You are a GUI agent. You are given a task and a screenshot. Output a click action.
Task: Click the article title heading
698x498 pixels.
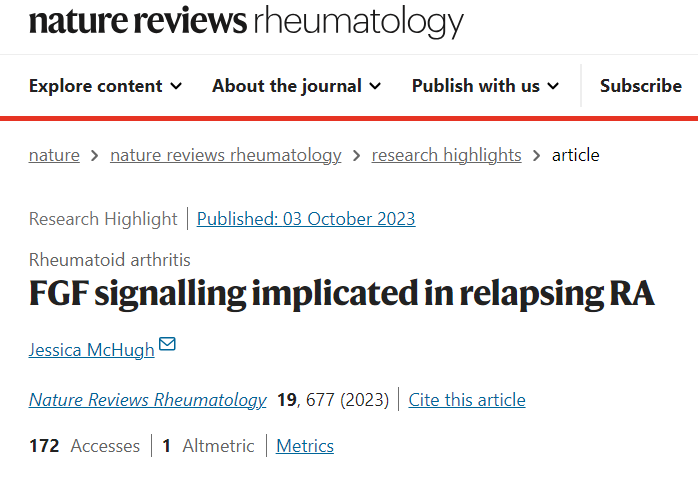342,295
